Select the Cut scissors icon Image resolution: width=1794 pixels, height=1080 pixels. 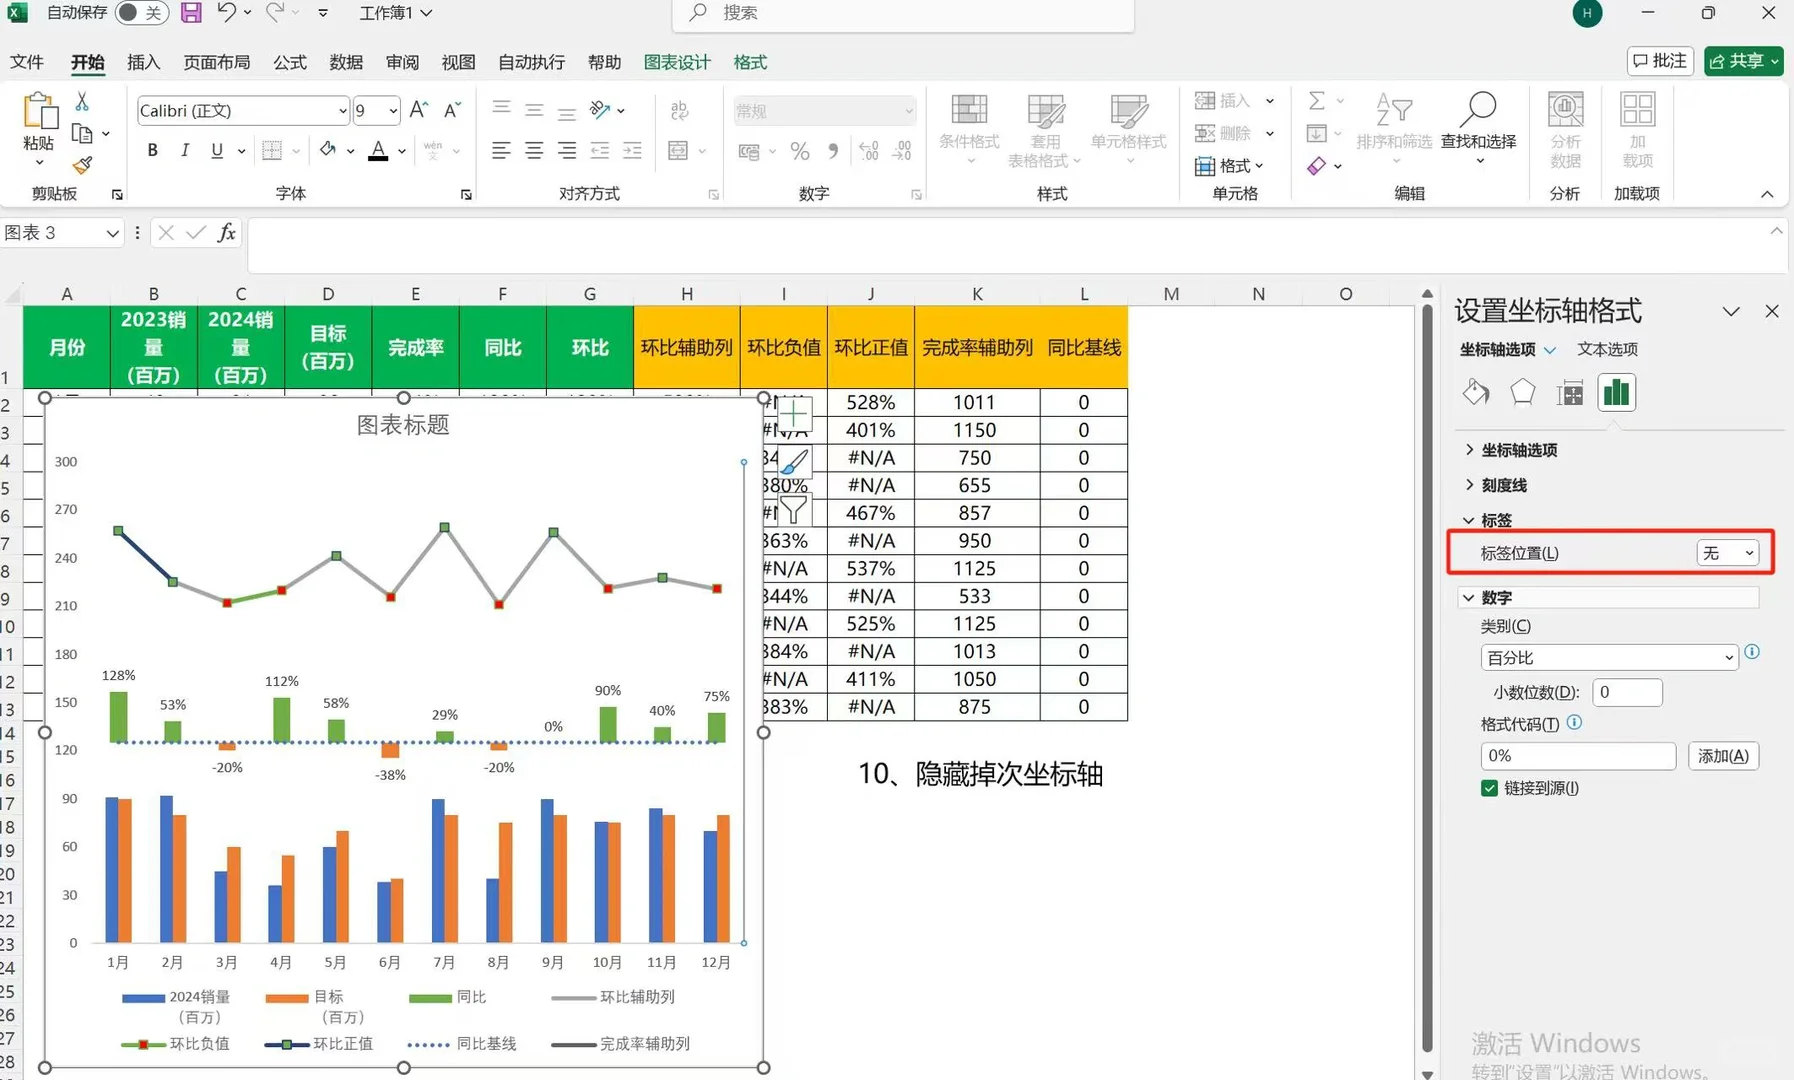tap(82, 101)
